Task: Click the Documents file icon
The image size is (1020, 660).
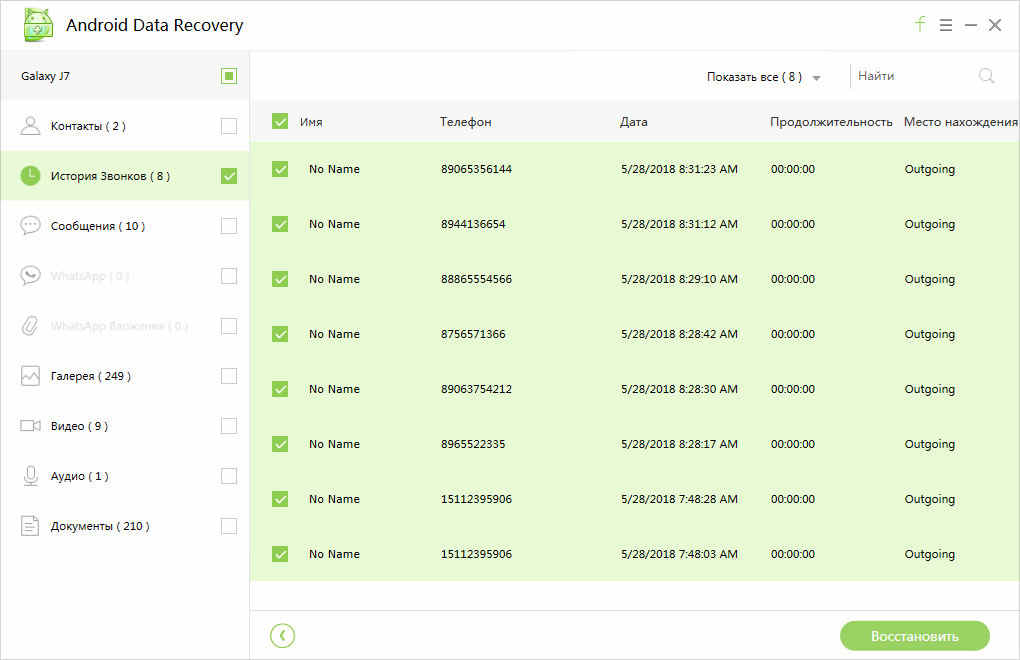Action: pos(30,526)
